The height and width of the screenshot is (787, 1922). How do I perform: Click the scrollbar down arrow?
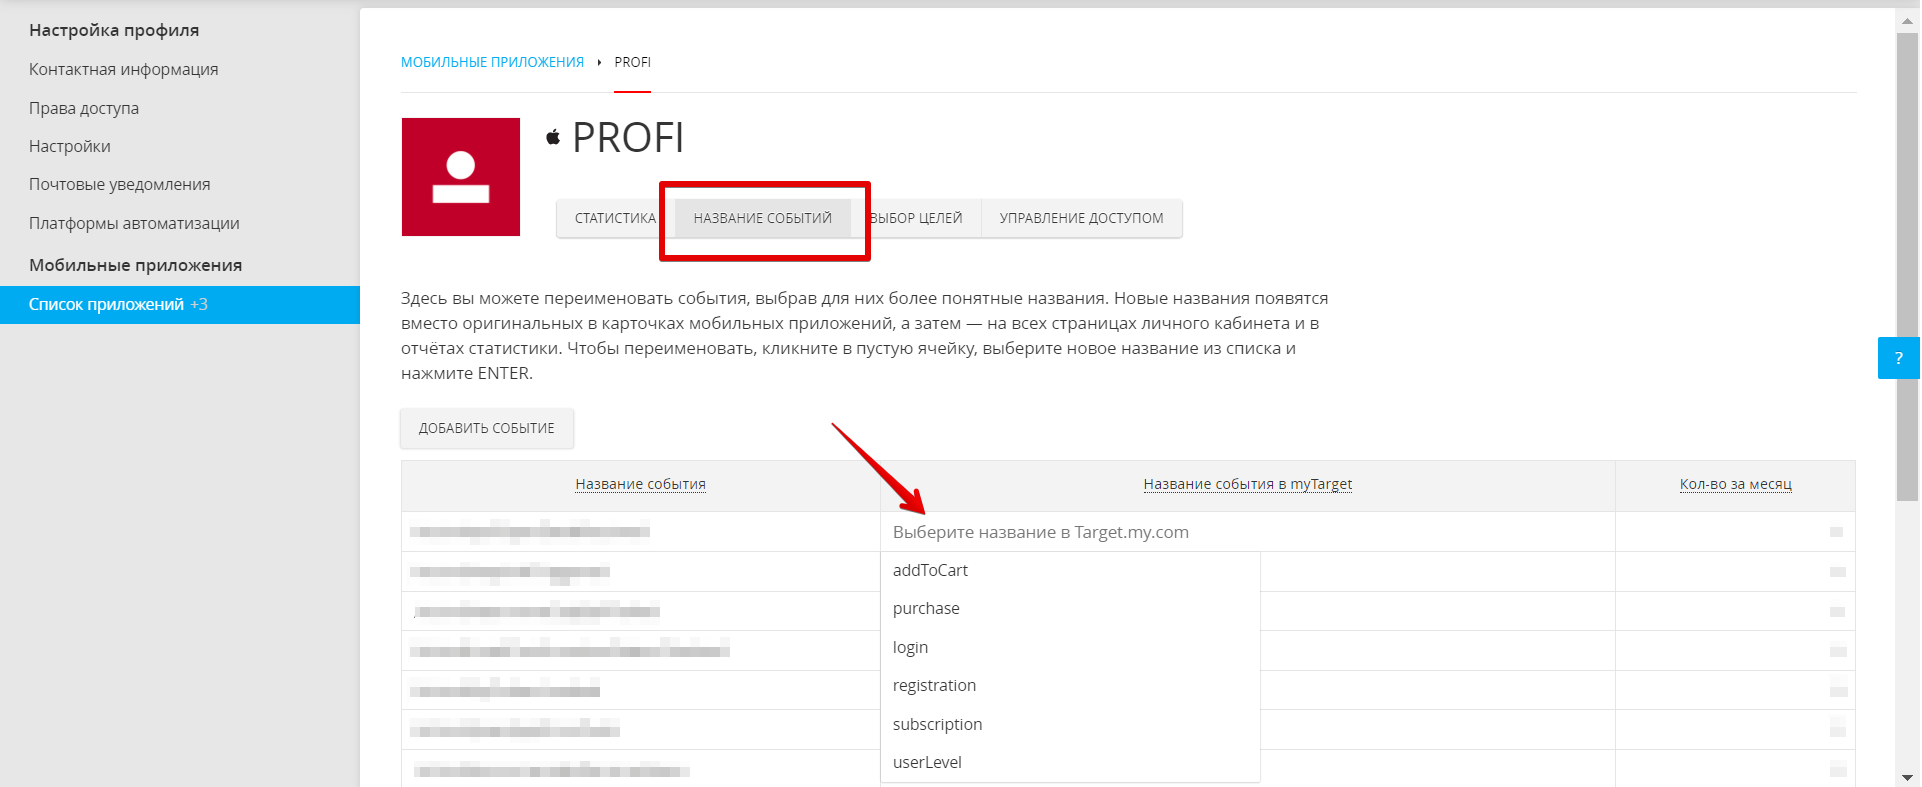click(1907, 777)
